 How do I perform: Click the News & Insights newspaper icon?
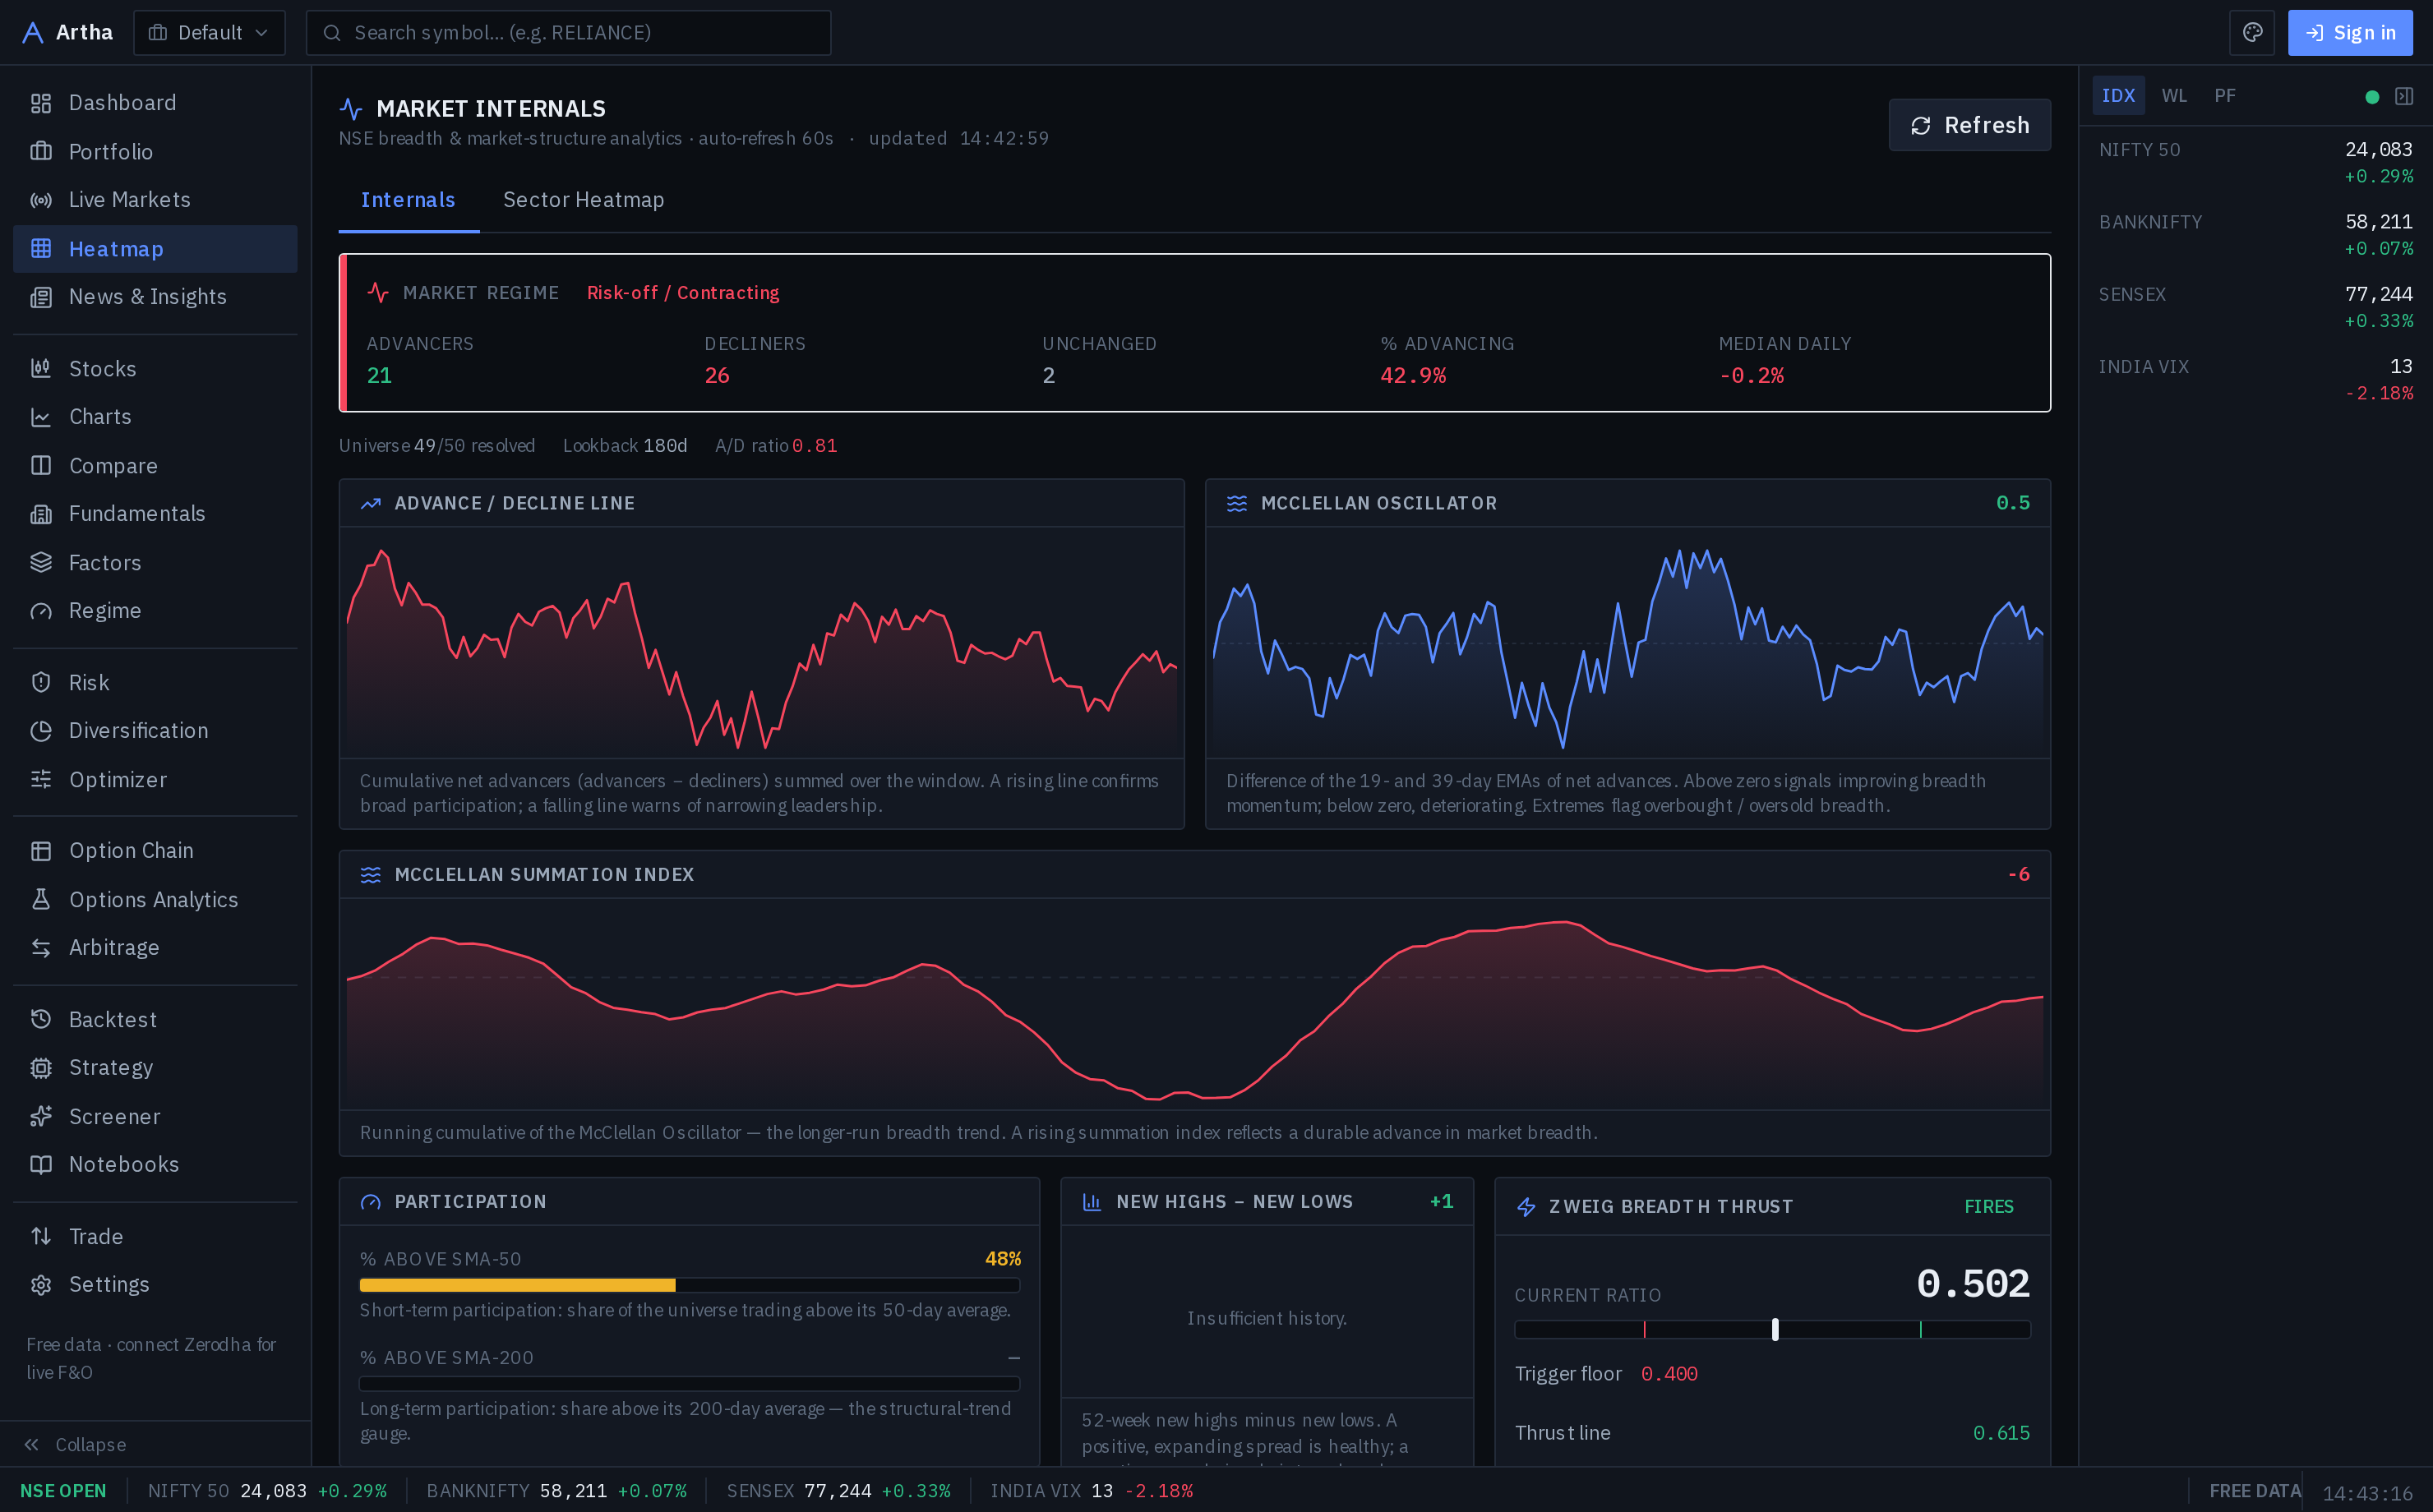click(41, 297)
